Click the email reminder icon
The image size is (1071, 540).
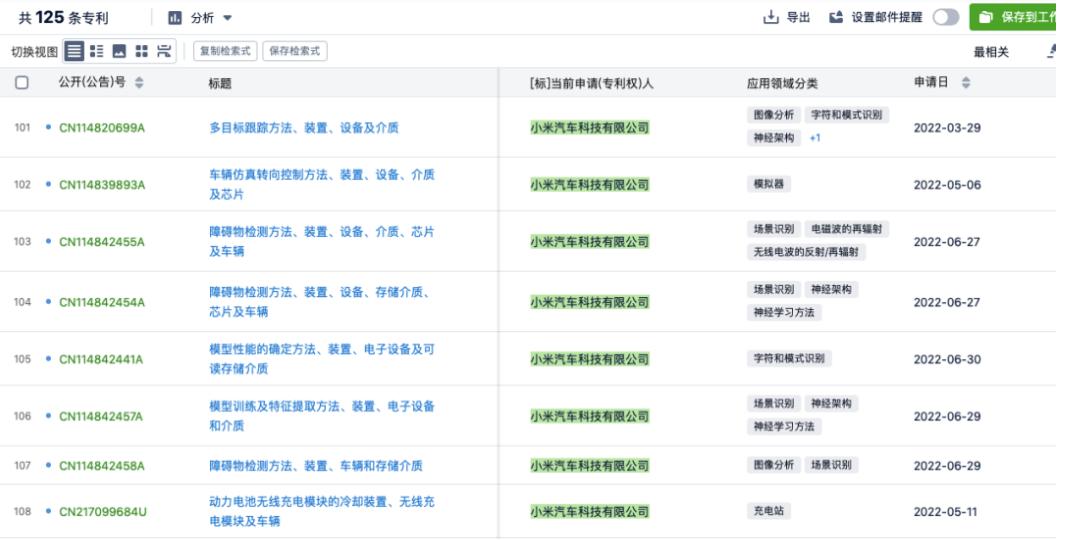(836, 17)
